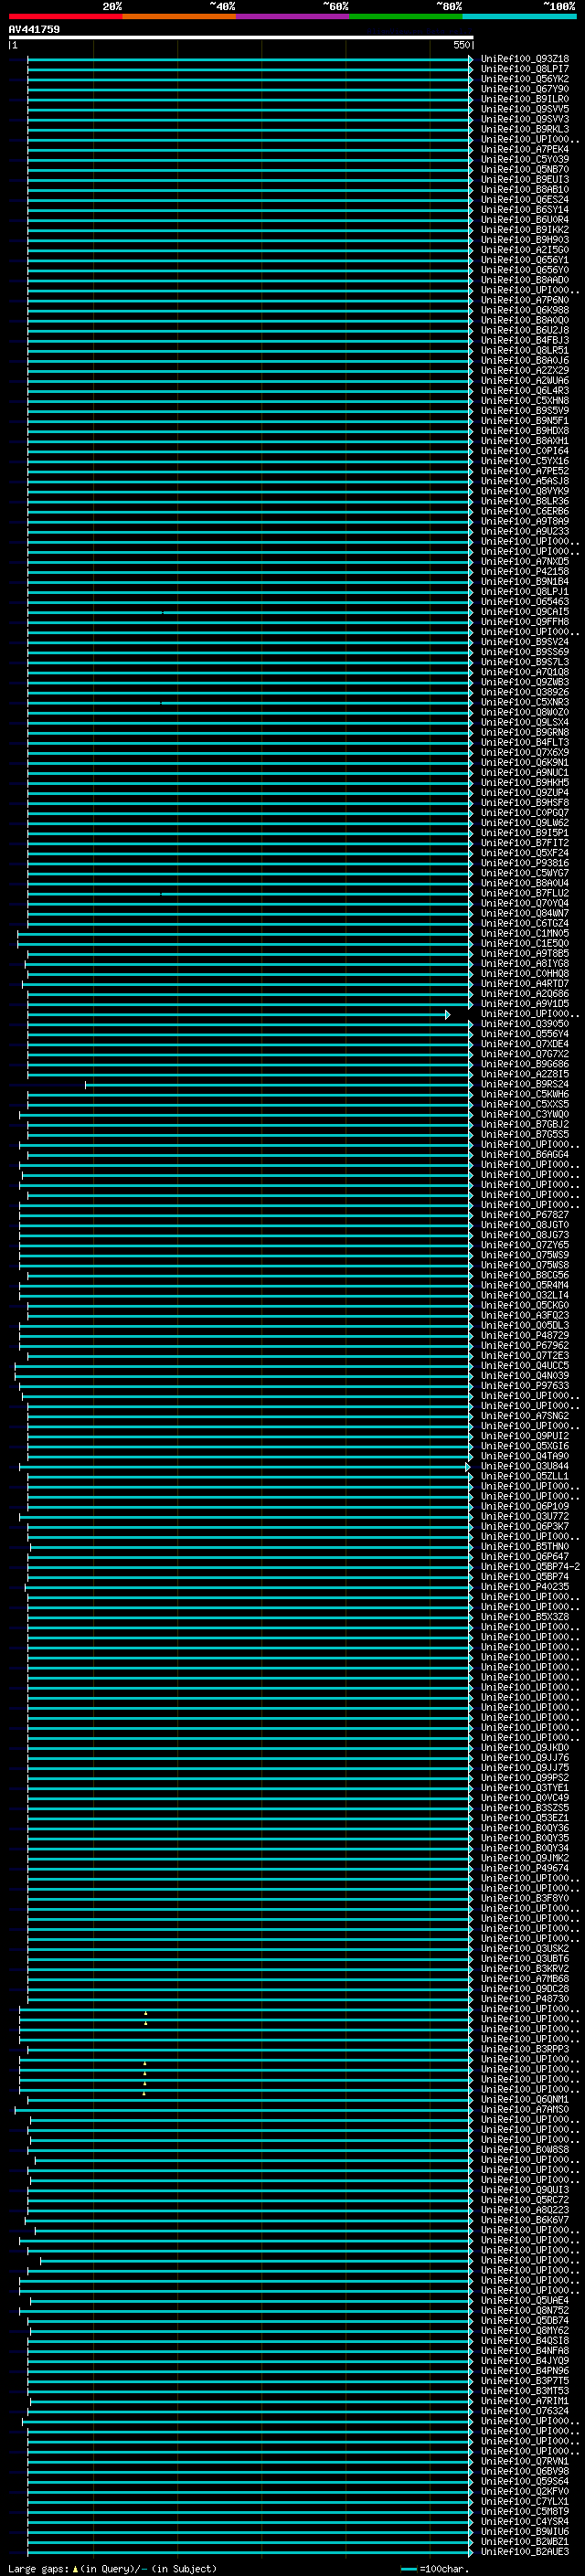Open hit UniRef100_Q93Z18

point(524,59)
